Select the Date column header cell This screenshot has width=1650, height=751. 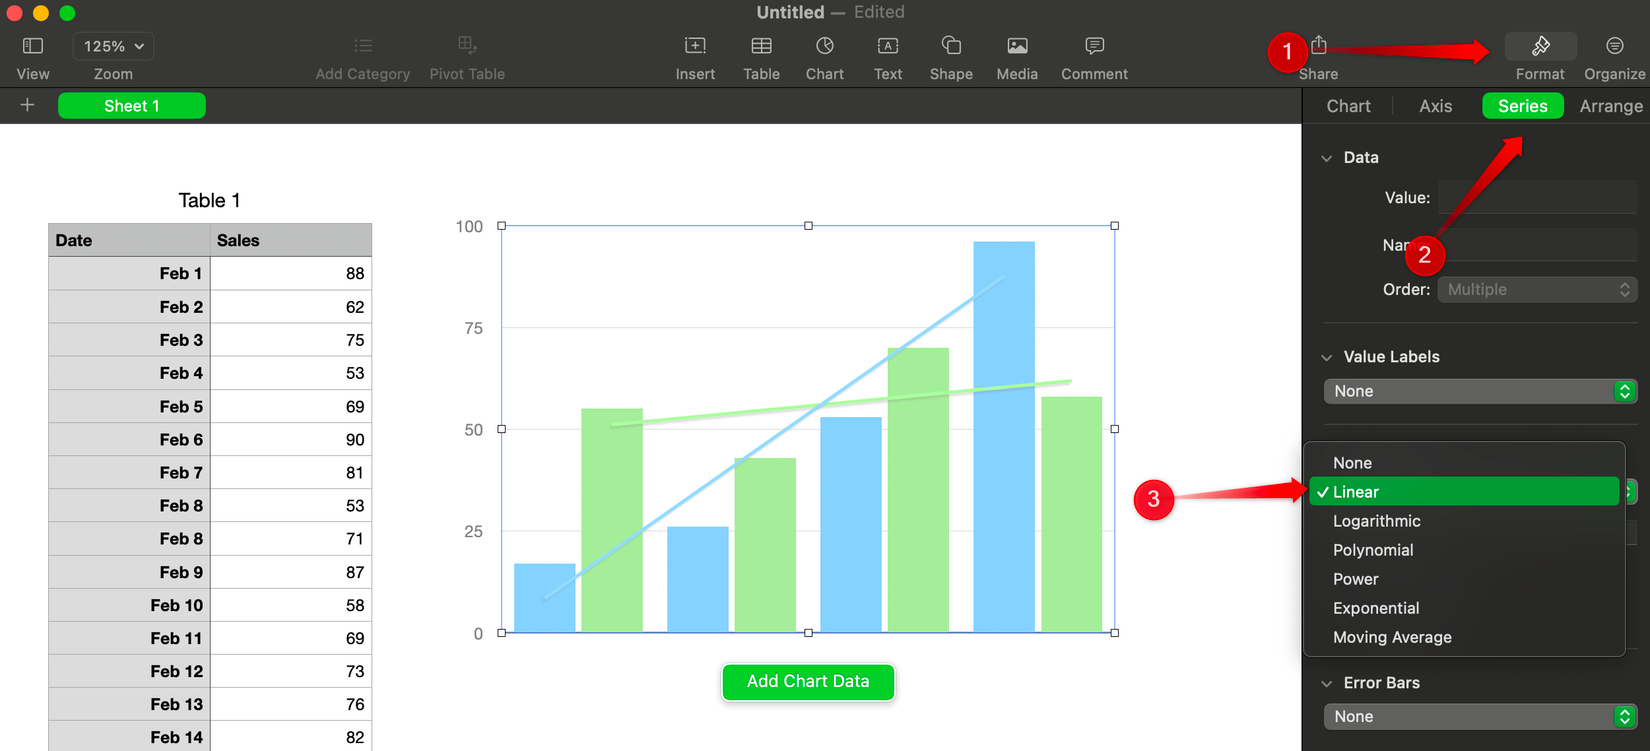coord(129,240)
